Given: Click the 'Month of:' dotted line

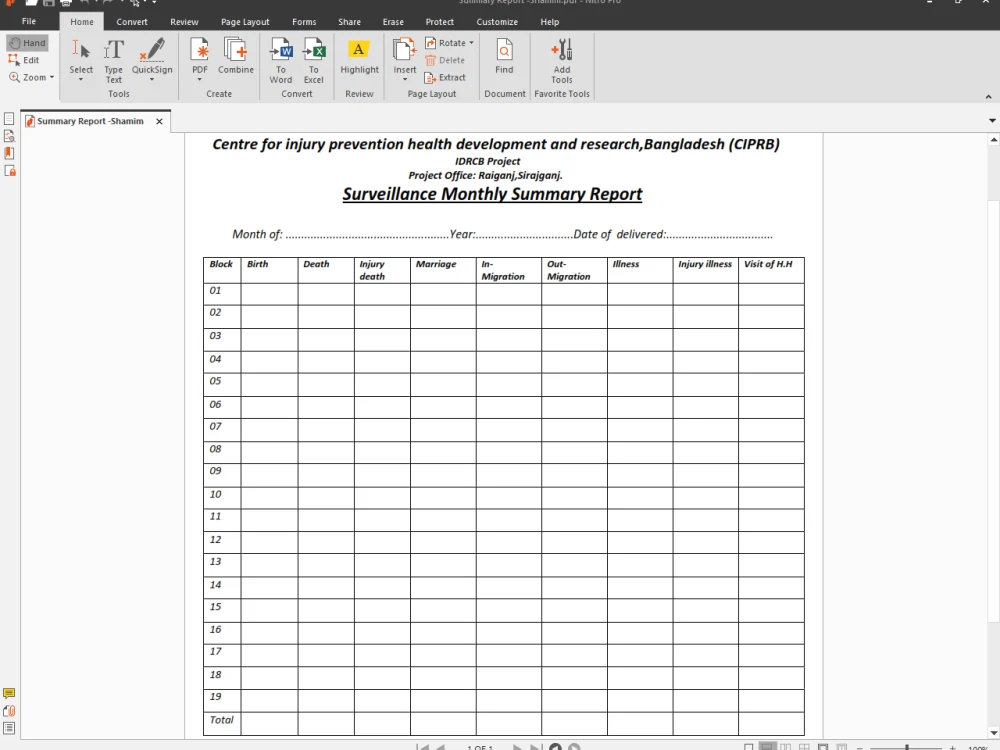Looking at the screenshot, I should click(x=367, y=237).
